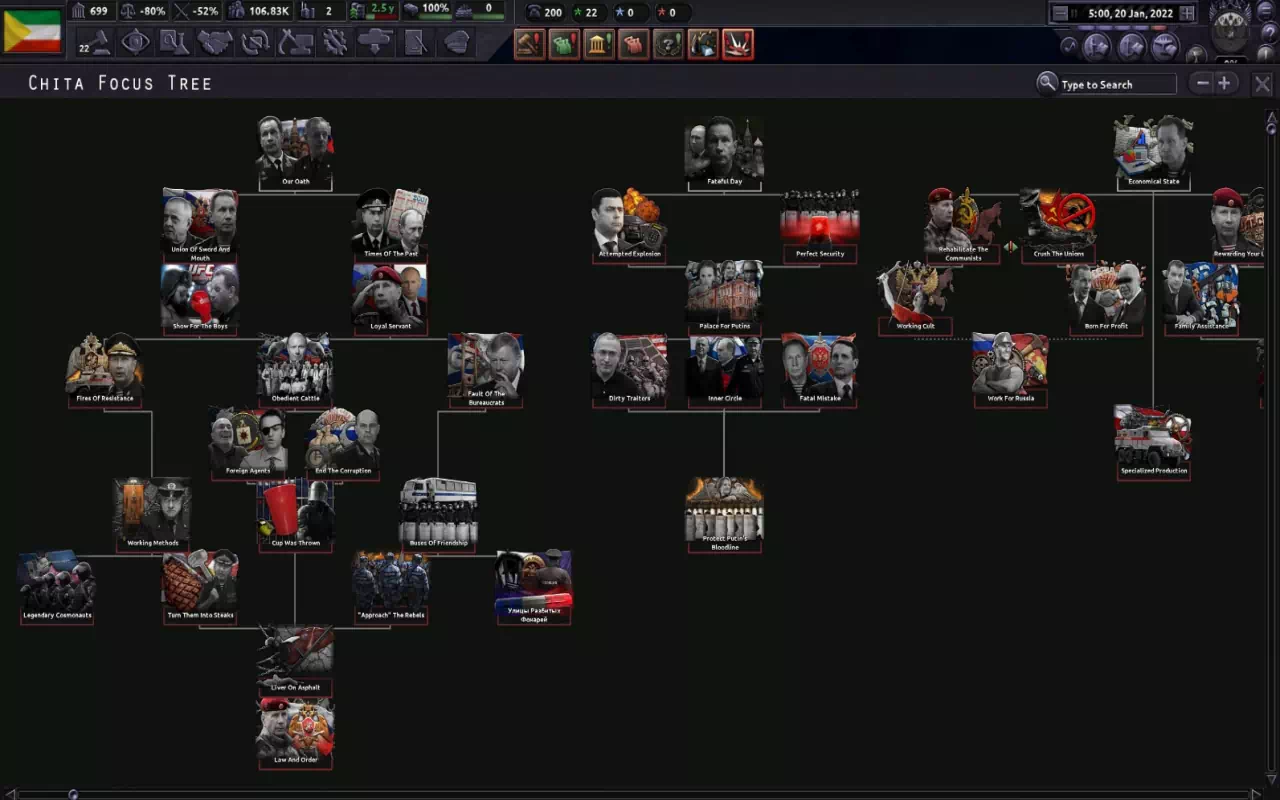The height and width of the screenshot is (800, 1280).
Task: Click the Type to Search field
Action: tap(1116, 85)
